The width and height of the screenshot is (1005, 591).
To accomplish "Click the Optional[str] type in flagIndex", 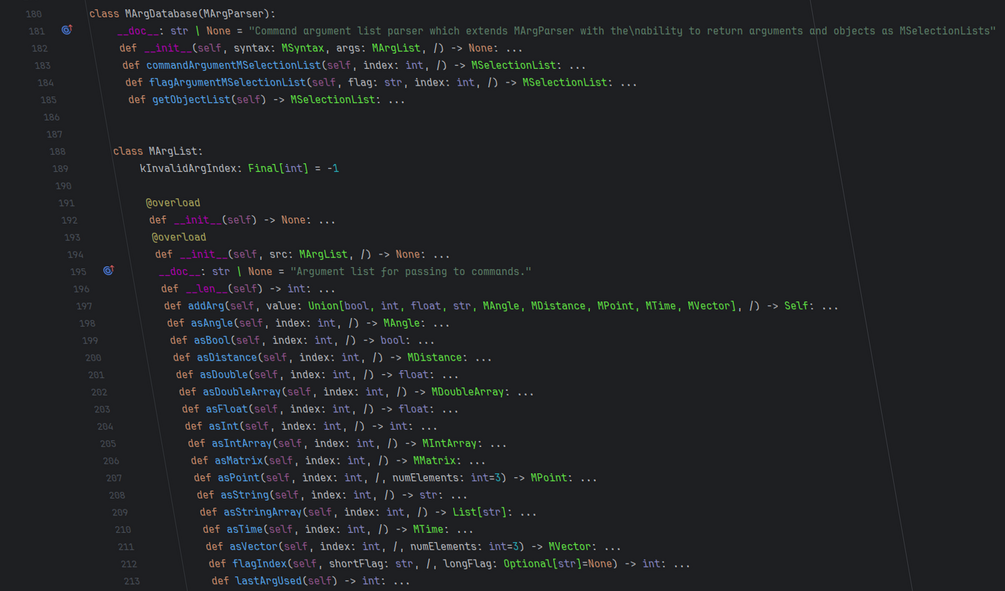I will point(543,565).
